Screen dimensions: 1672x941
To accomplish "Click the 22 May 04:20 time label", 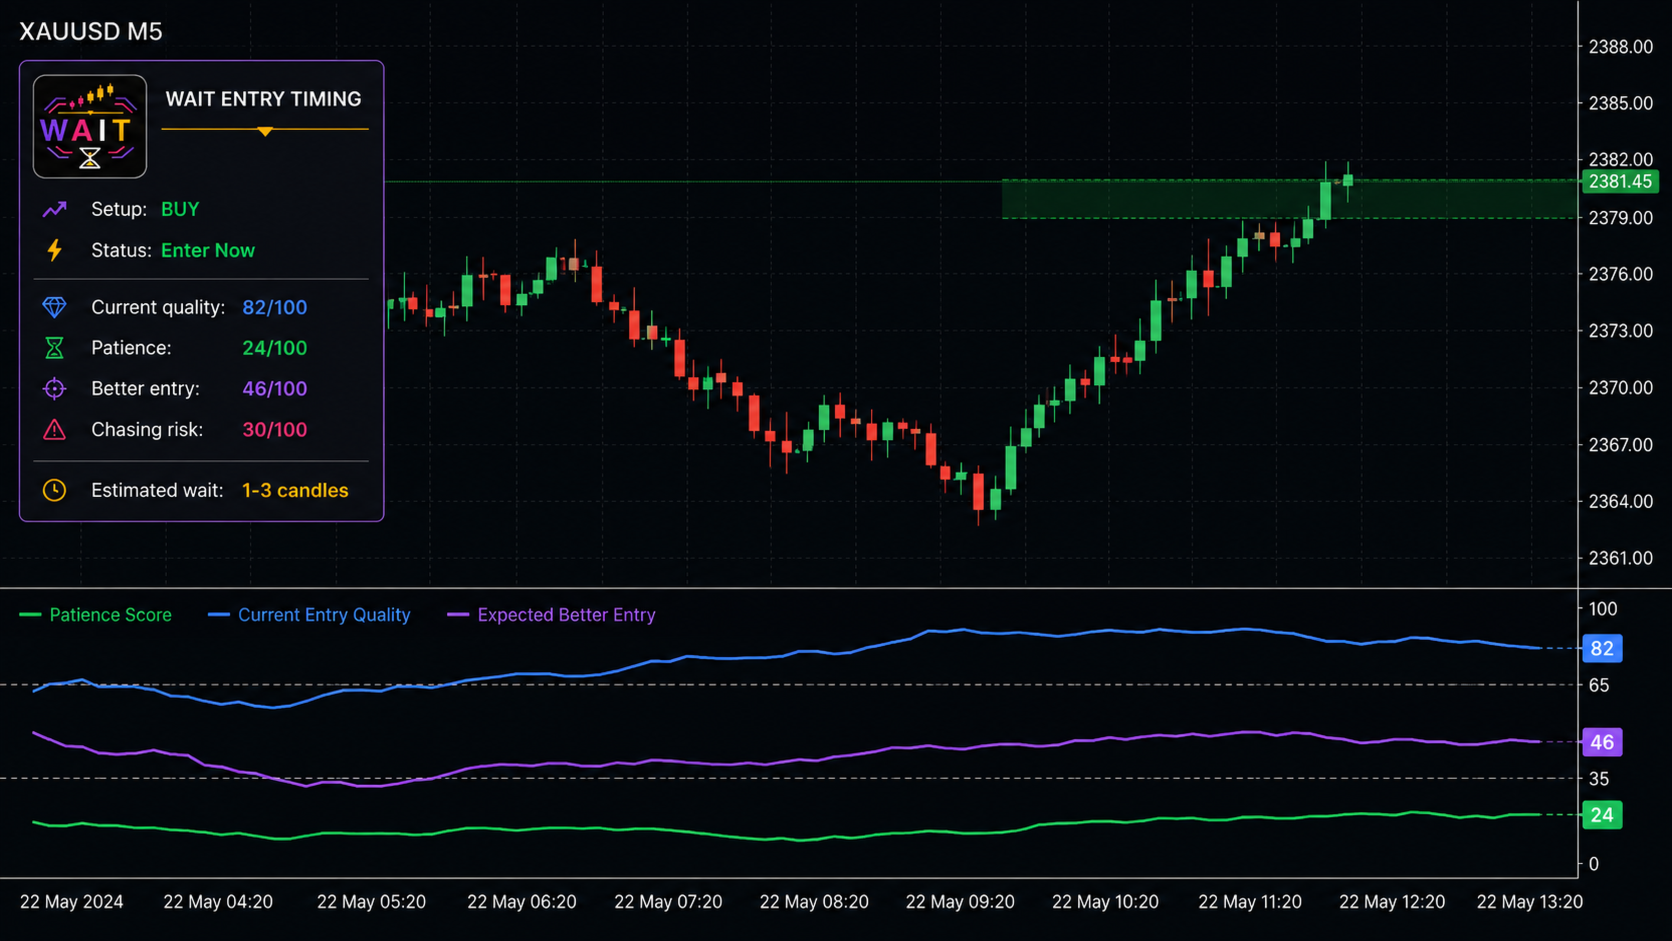I will (218, 902).
